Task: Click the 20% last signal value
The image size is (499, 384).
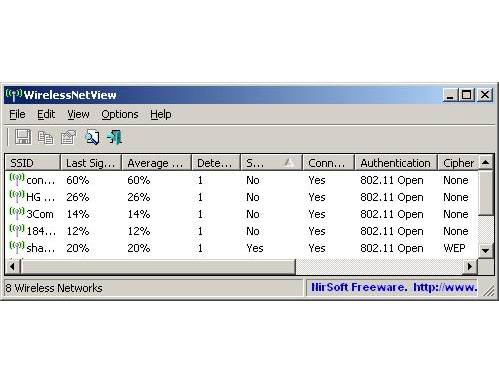Action: (78, 248)
